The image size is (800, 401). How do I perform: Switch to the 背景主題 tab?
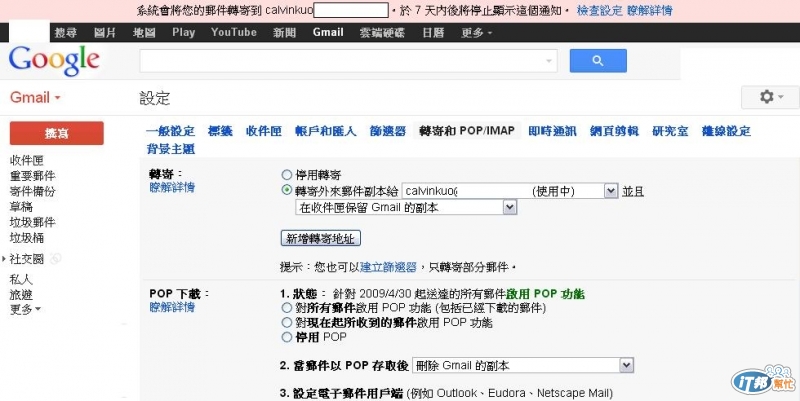(x=170, y=149)
